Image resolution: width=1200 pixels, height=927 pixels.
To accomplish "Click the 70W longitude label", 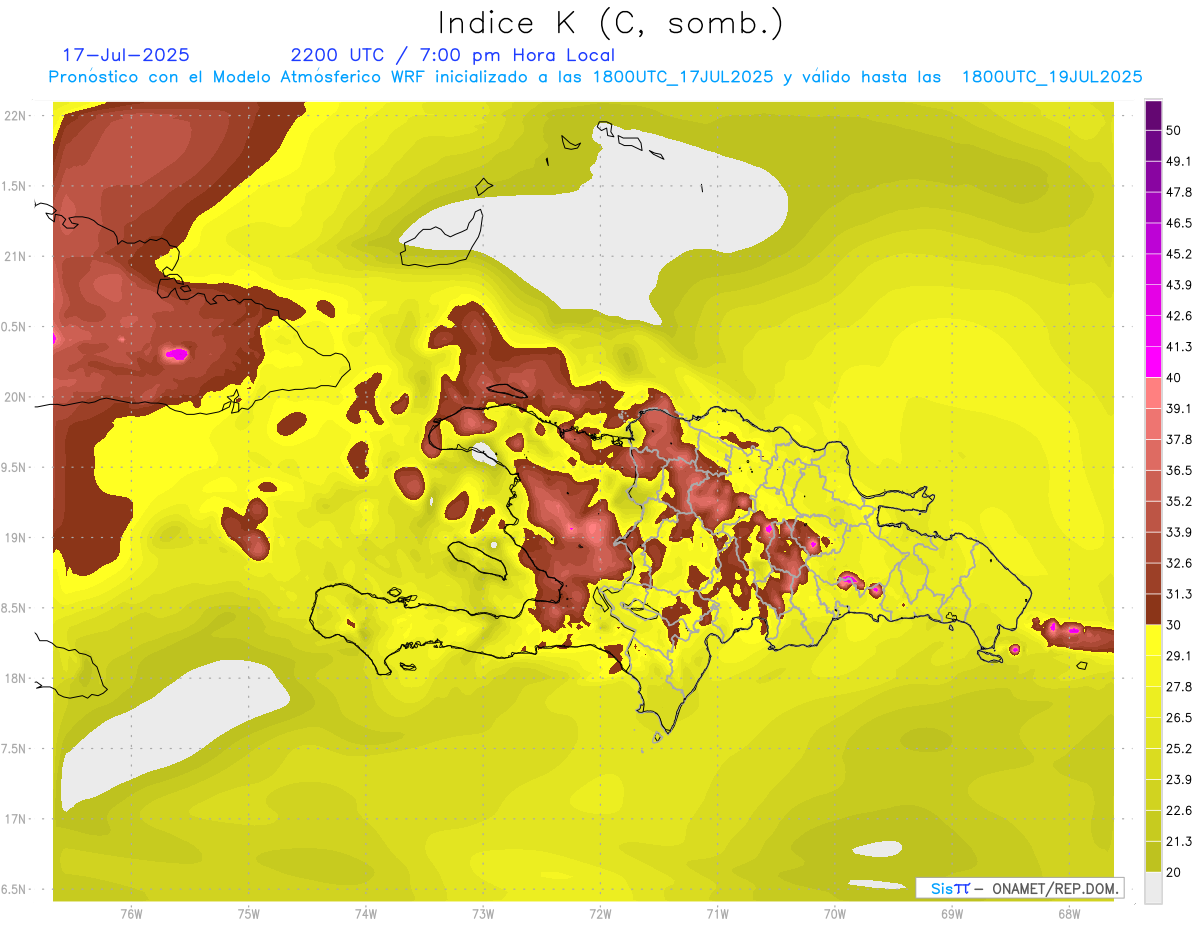I will [835, 914].
